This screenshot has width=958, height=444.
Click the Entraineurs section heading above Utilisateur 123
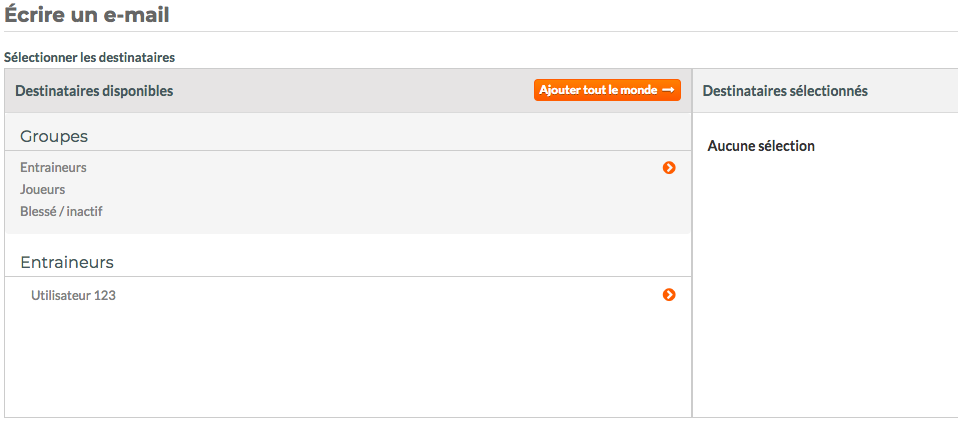tap(67, 263)
